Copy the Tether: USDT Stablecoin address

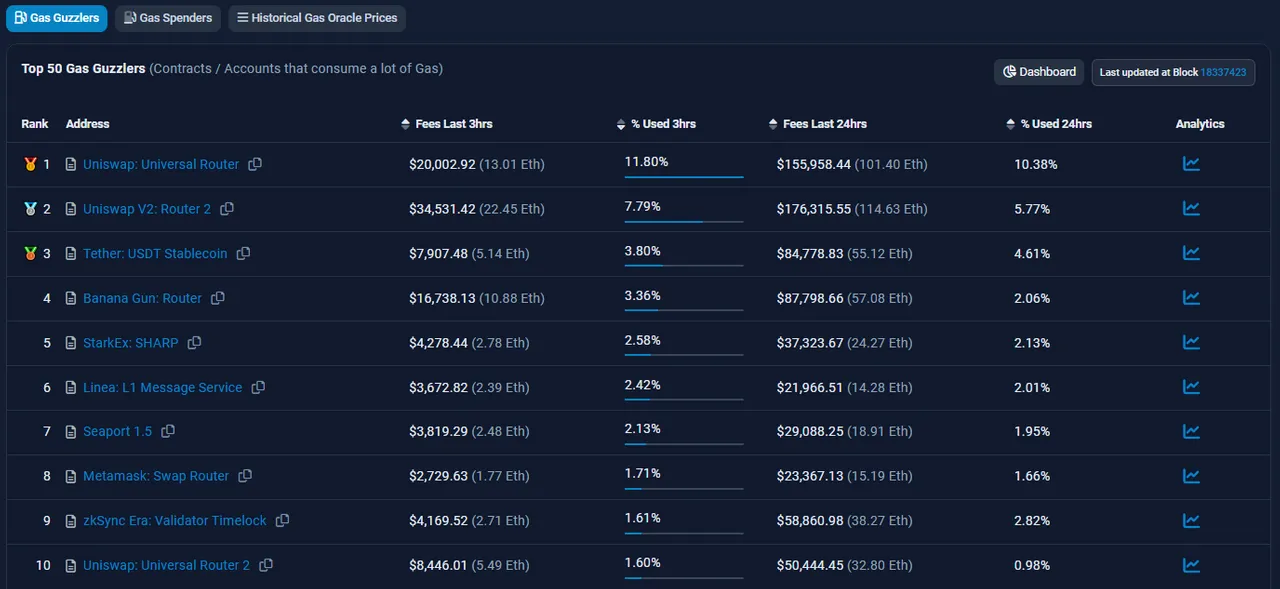tap(243, 254)
